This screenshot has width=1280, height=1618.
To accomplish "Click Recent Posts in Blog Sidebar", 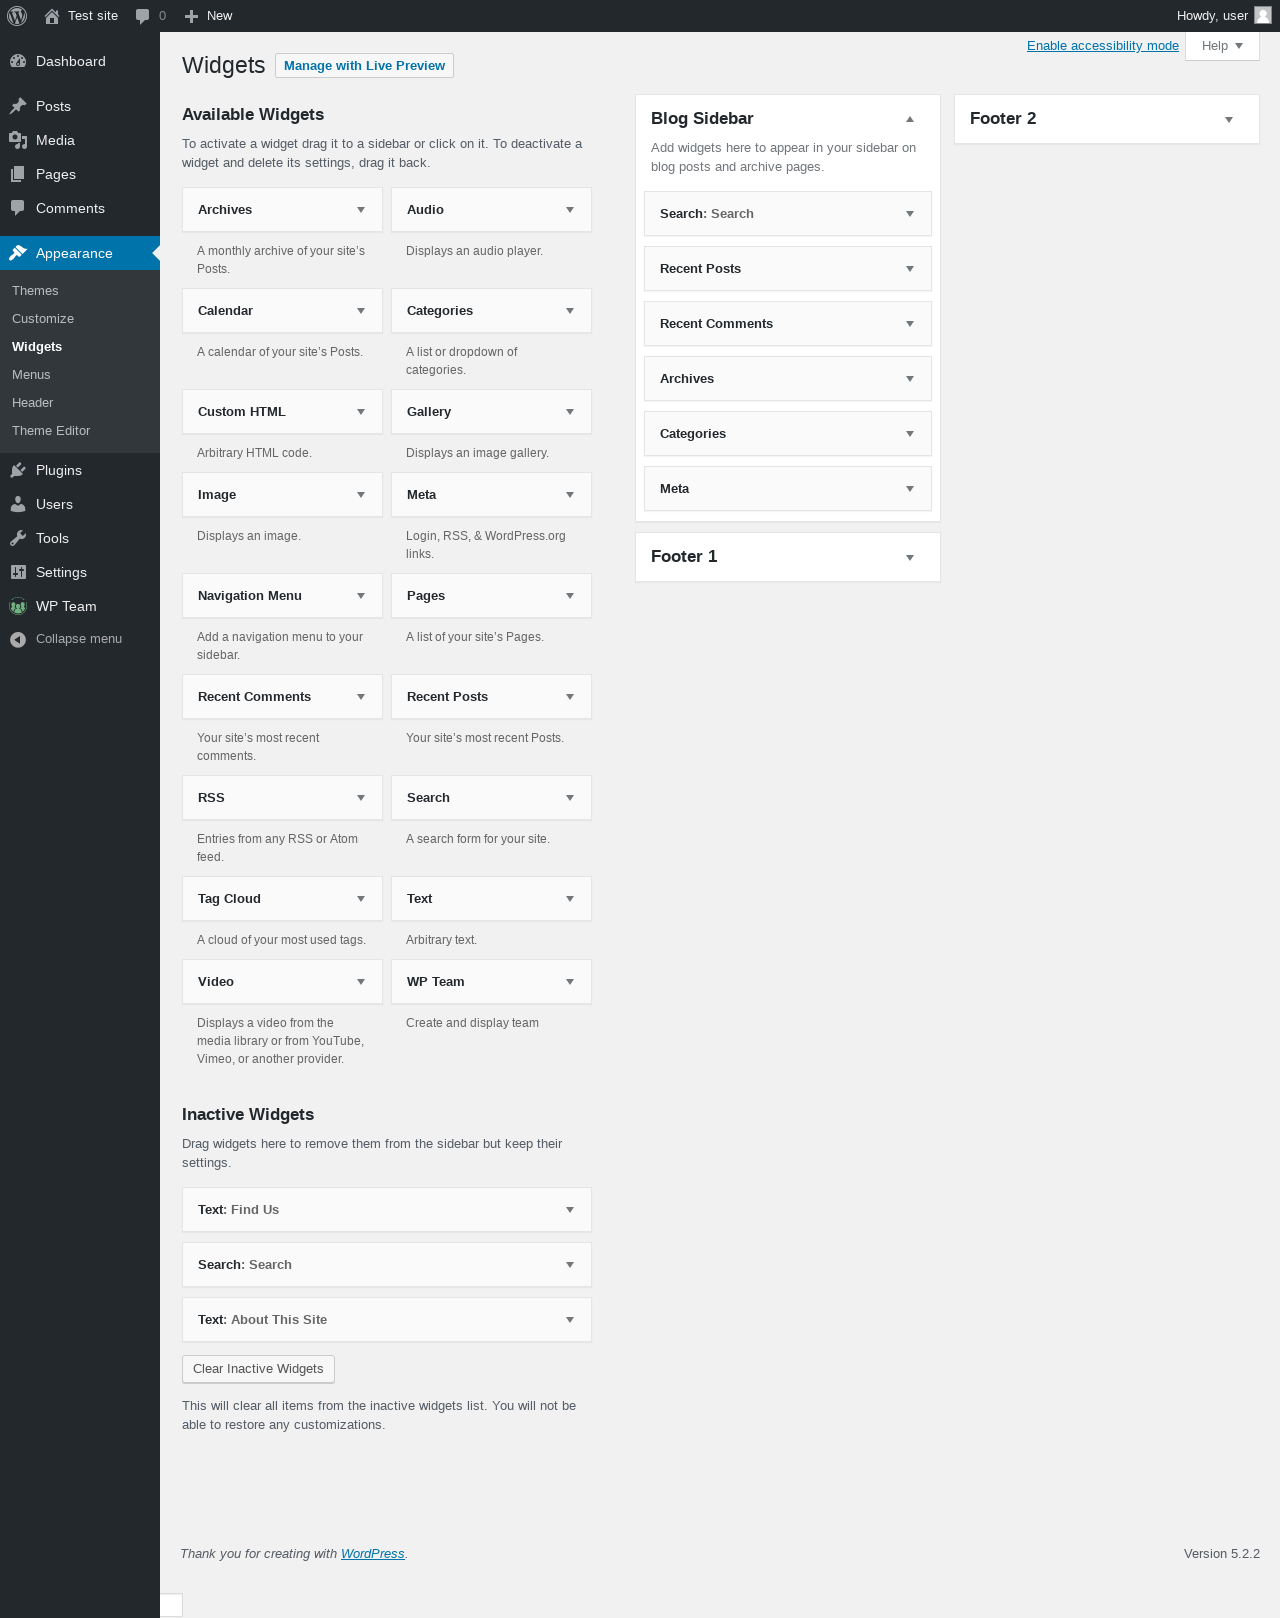I will [788, 269].
